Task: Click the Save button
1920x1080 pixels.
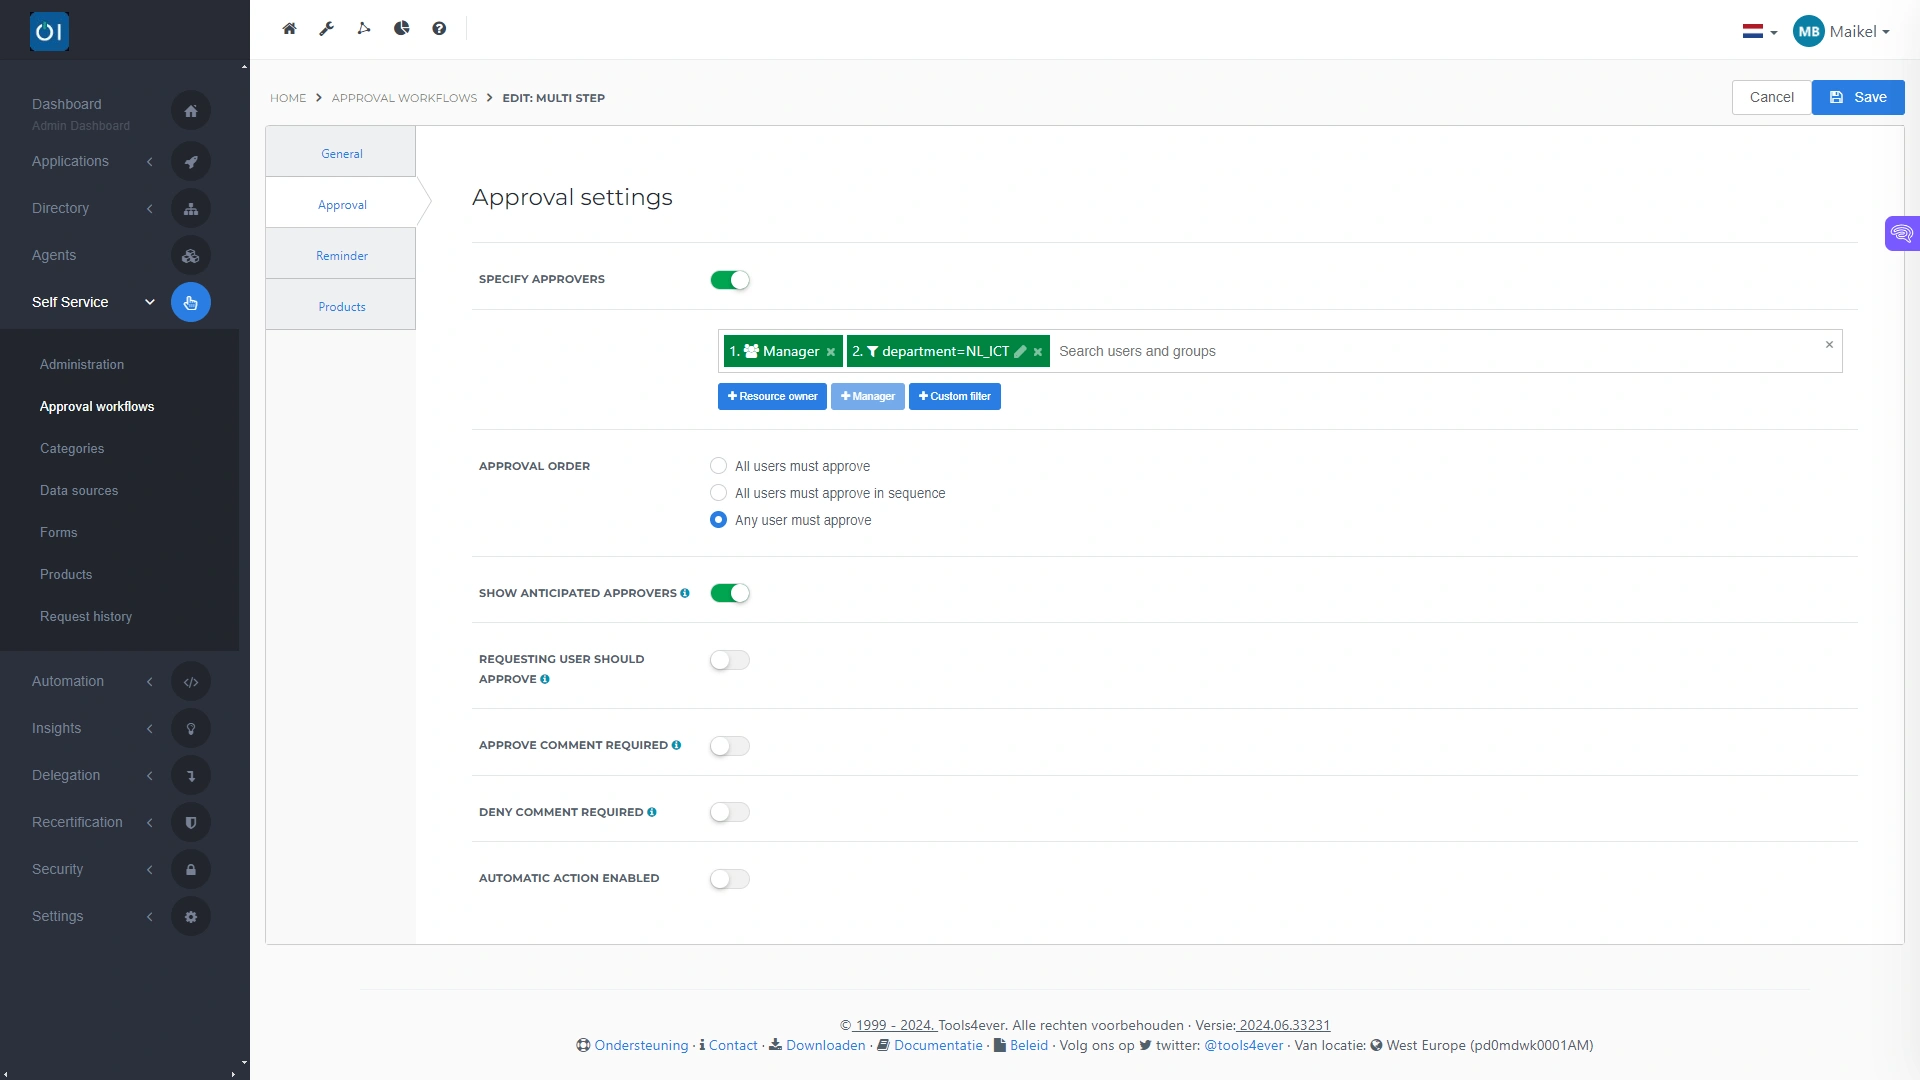Action: coord(1857,98)
